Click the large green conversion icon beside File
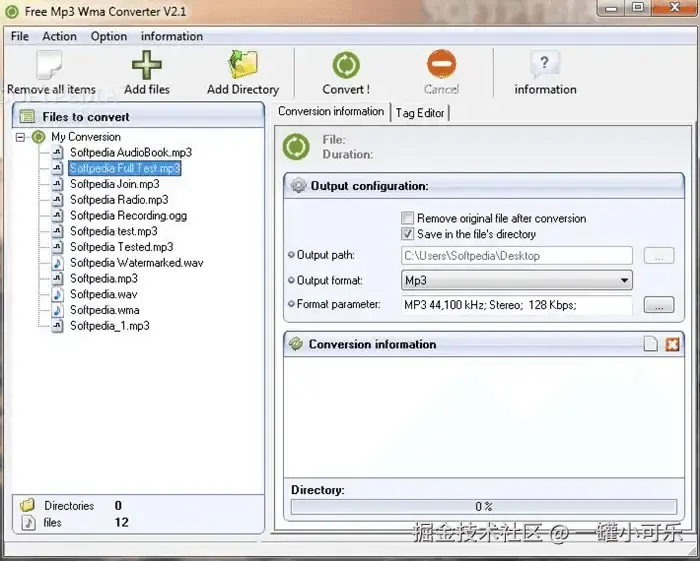Screen dimensions: 700x561 [296, 146]
